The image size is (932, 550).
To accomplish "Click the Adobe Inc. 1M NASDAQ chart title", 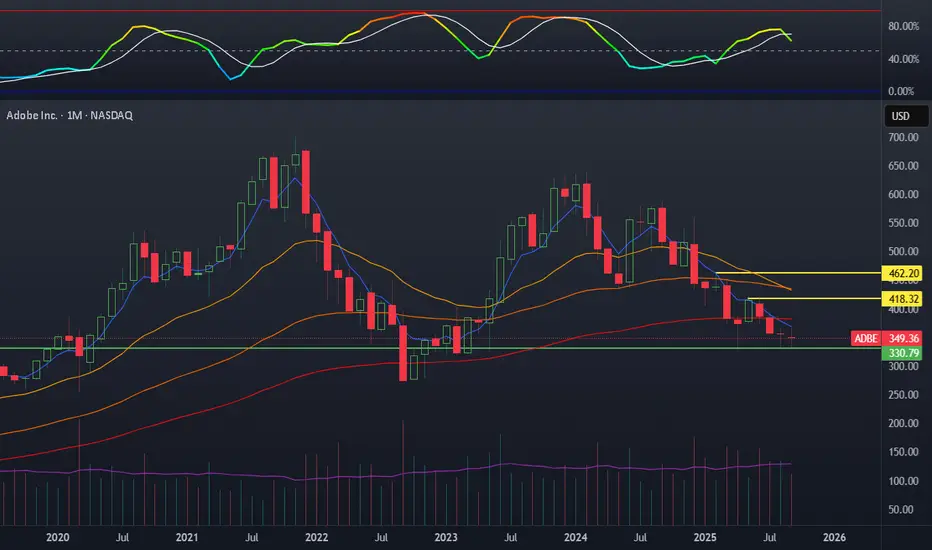I will [70, 115].
